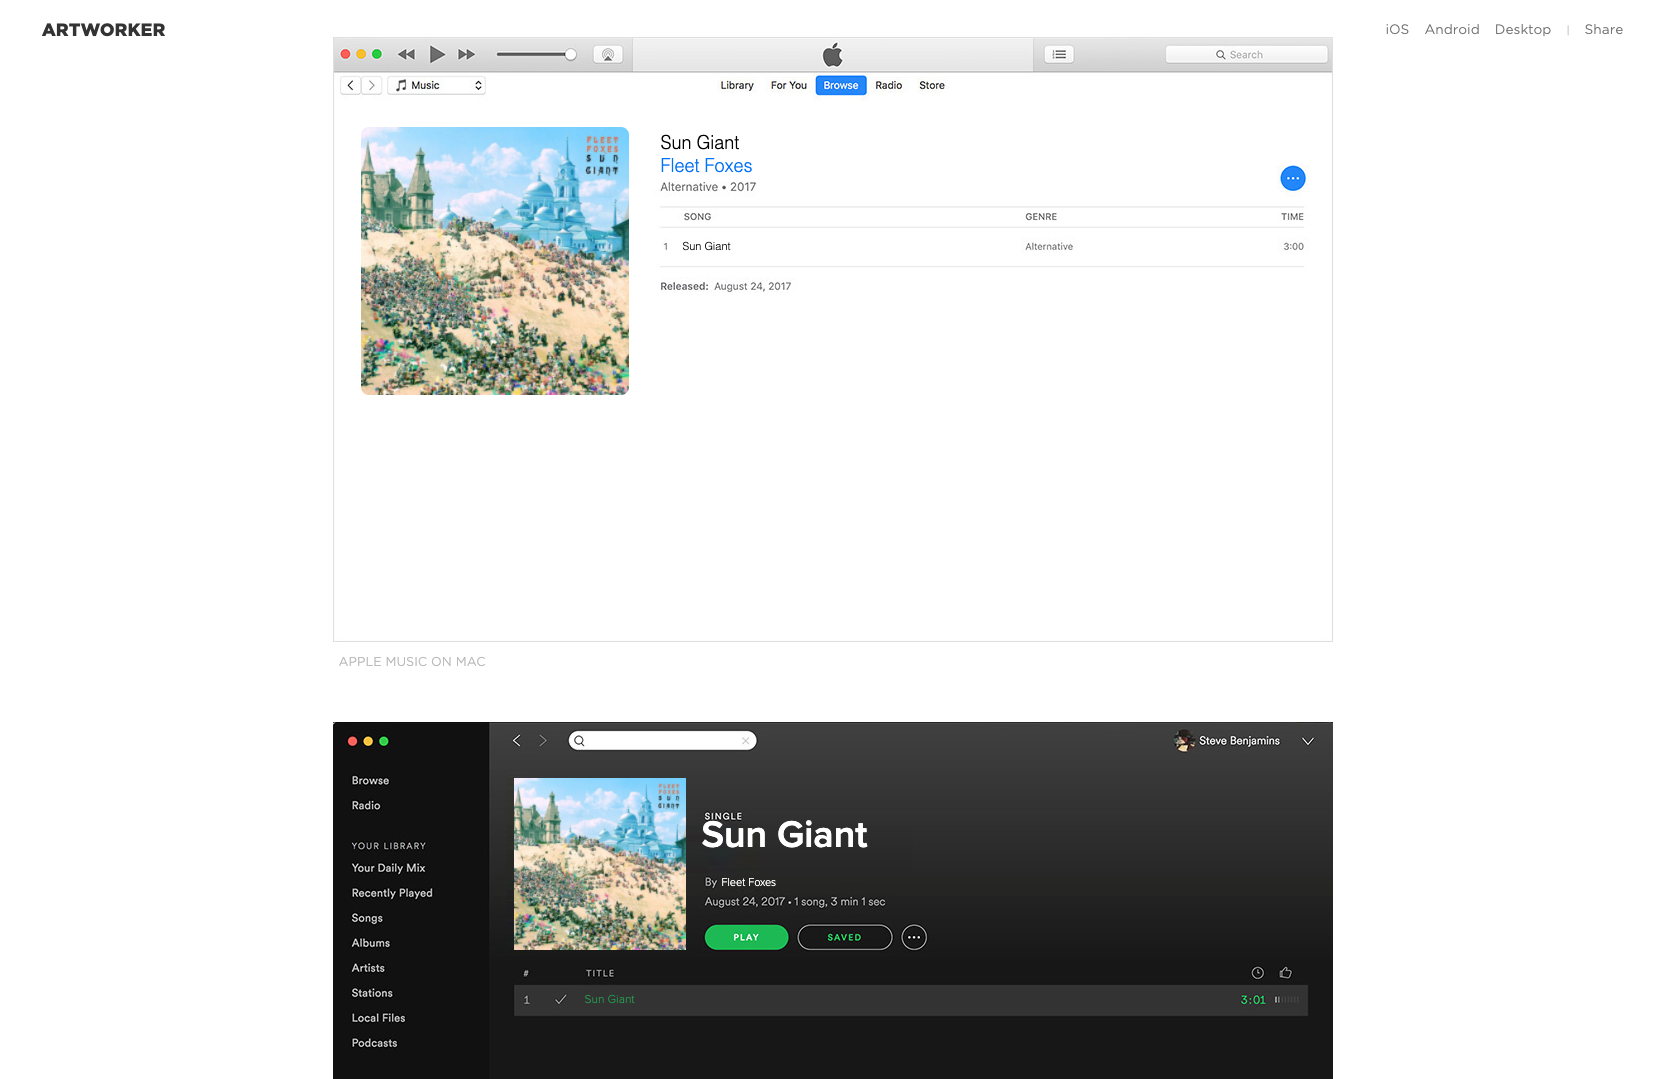
Task: Open the Up Next list icon
Action: pyautogui.click(x=1059, y=55)
